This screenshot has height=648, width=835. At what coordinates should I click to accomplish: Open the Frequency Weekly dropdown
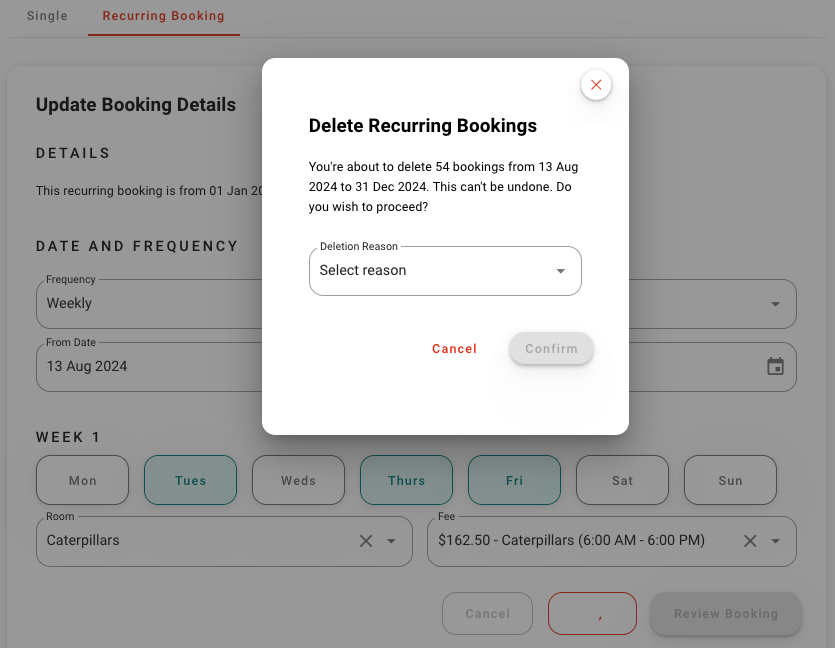pos(150,304)
